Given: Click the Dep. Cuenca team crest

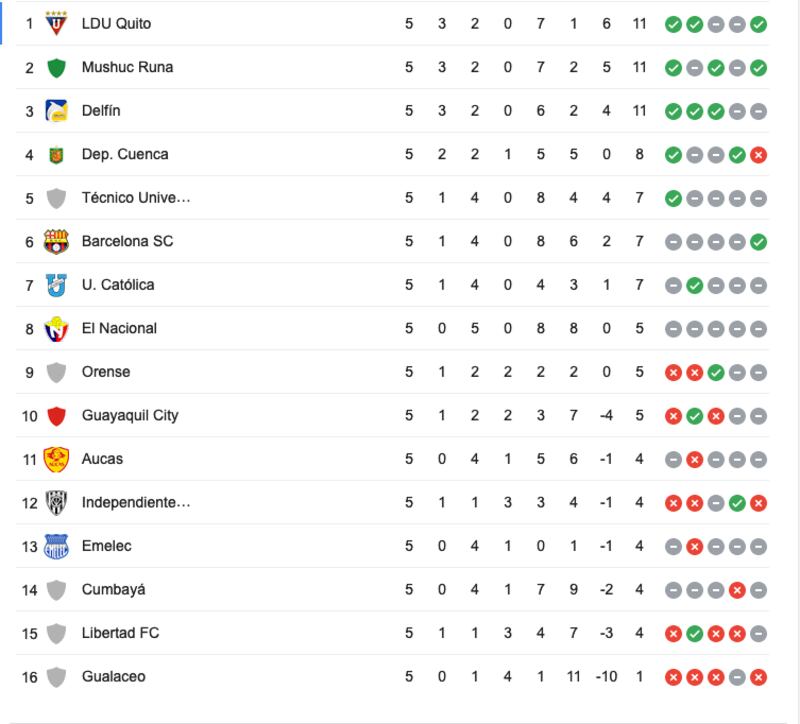Looking at the screenshot, I should (x=56, y=155).
